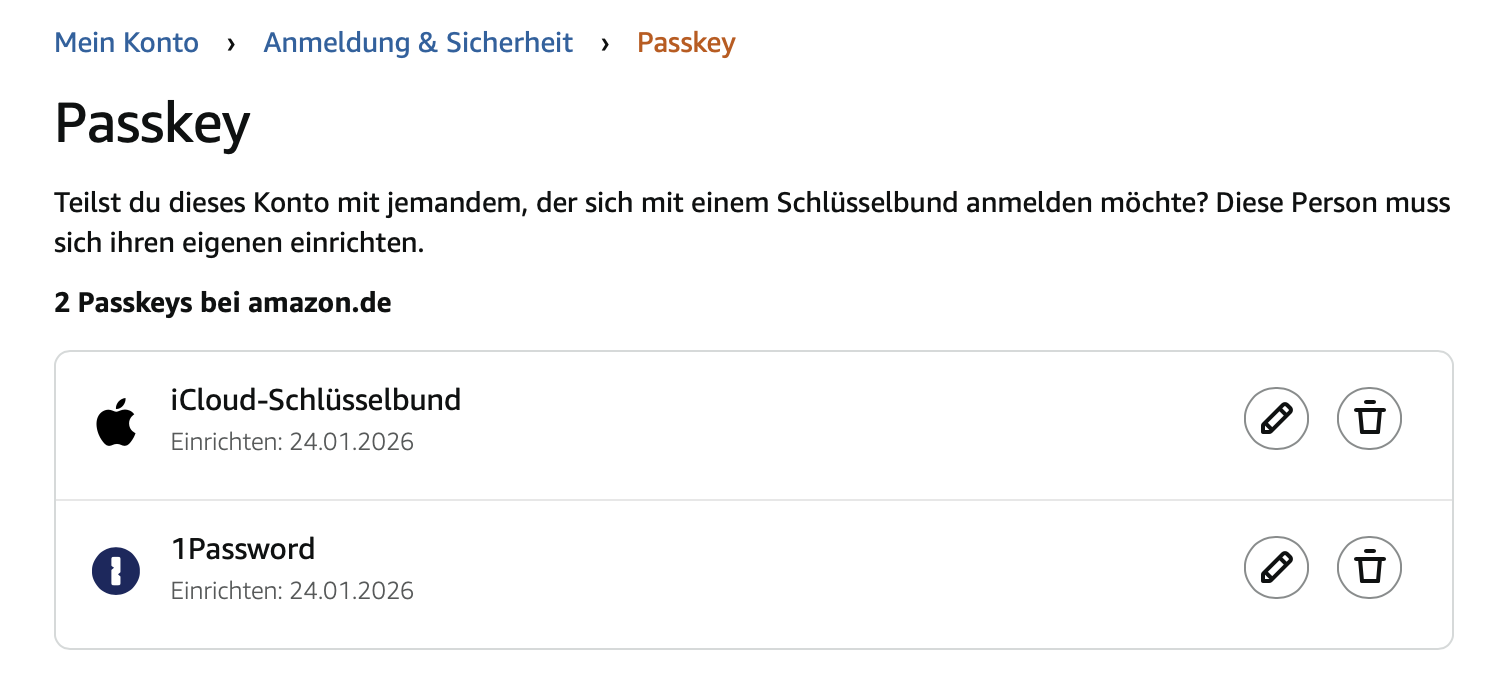
Task: Click the large Passkey page heading
Action: (x=152, y=125)
